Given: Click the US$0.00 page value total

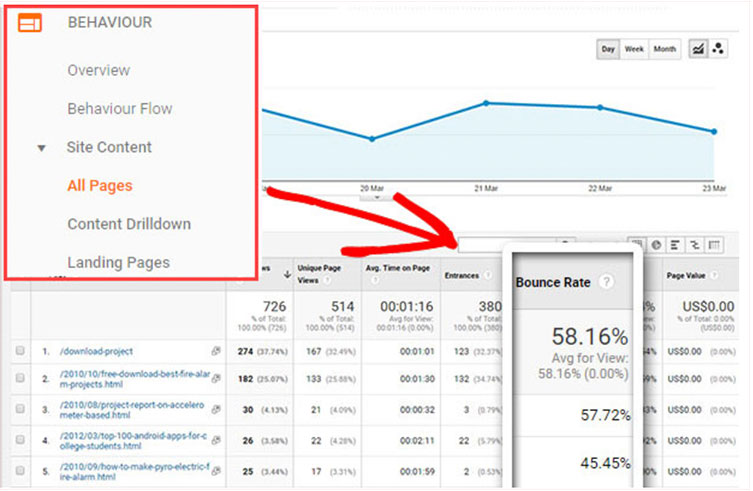Looking at the screenshot, I should click(708, 306).
